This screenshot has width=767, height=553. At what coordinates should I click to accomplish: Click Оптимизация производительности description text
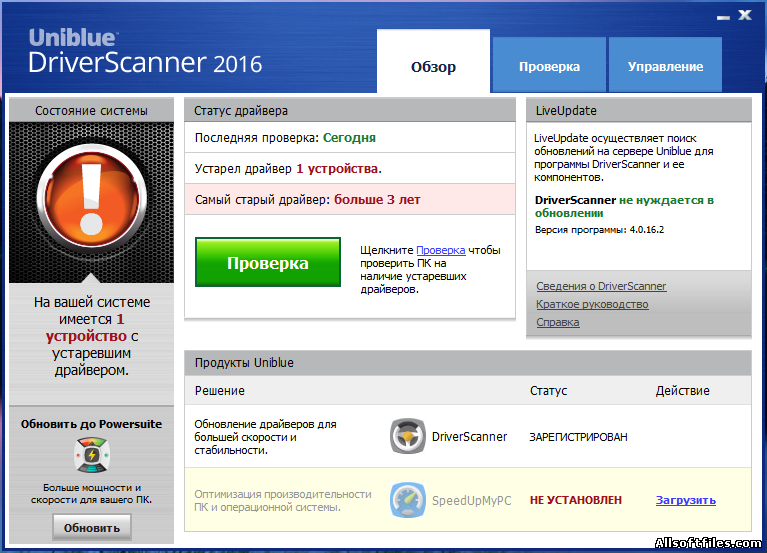(283, 500)
